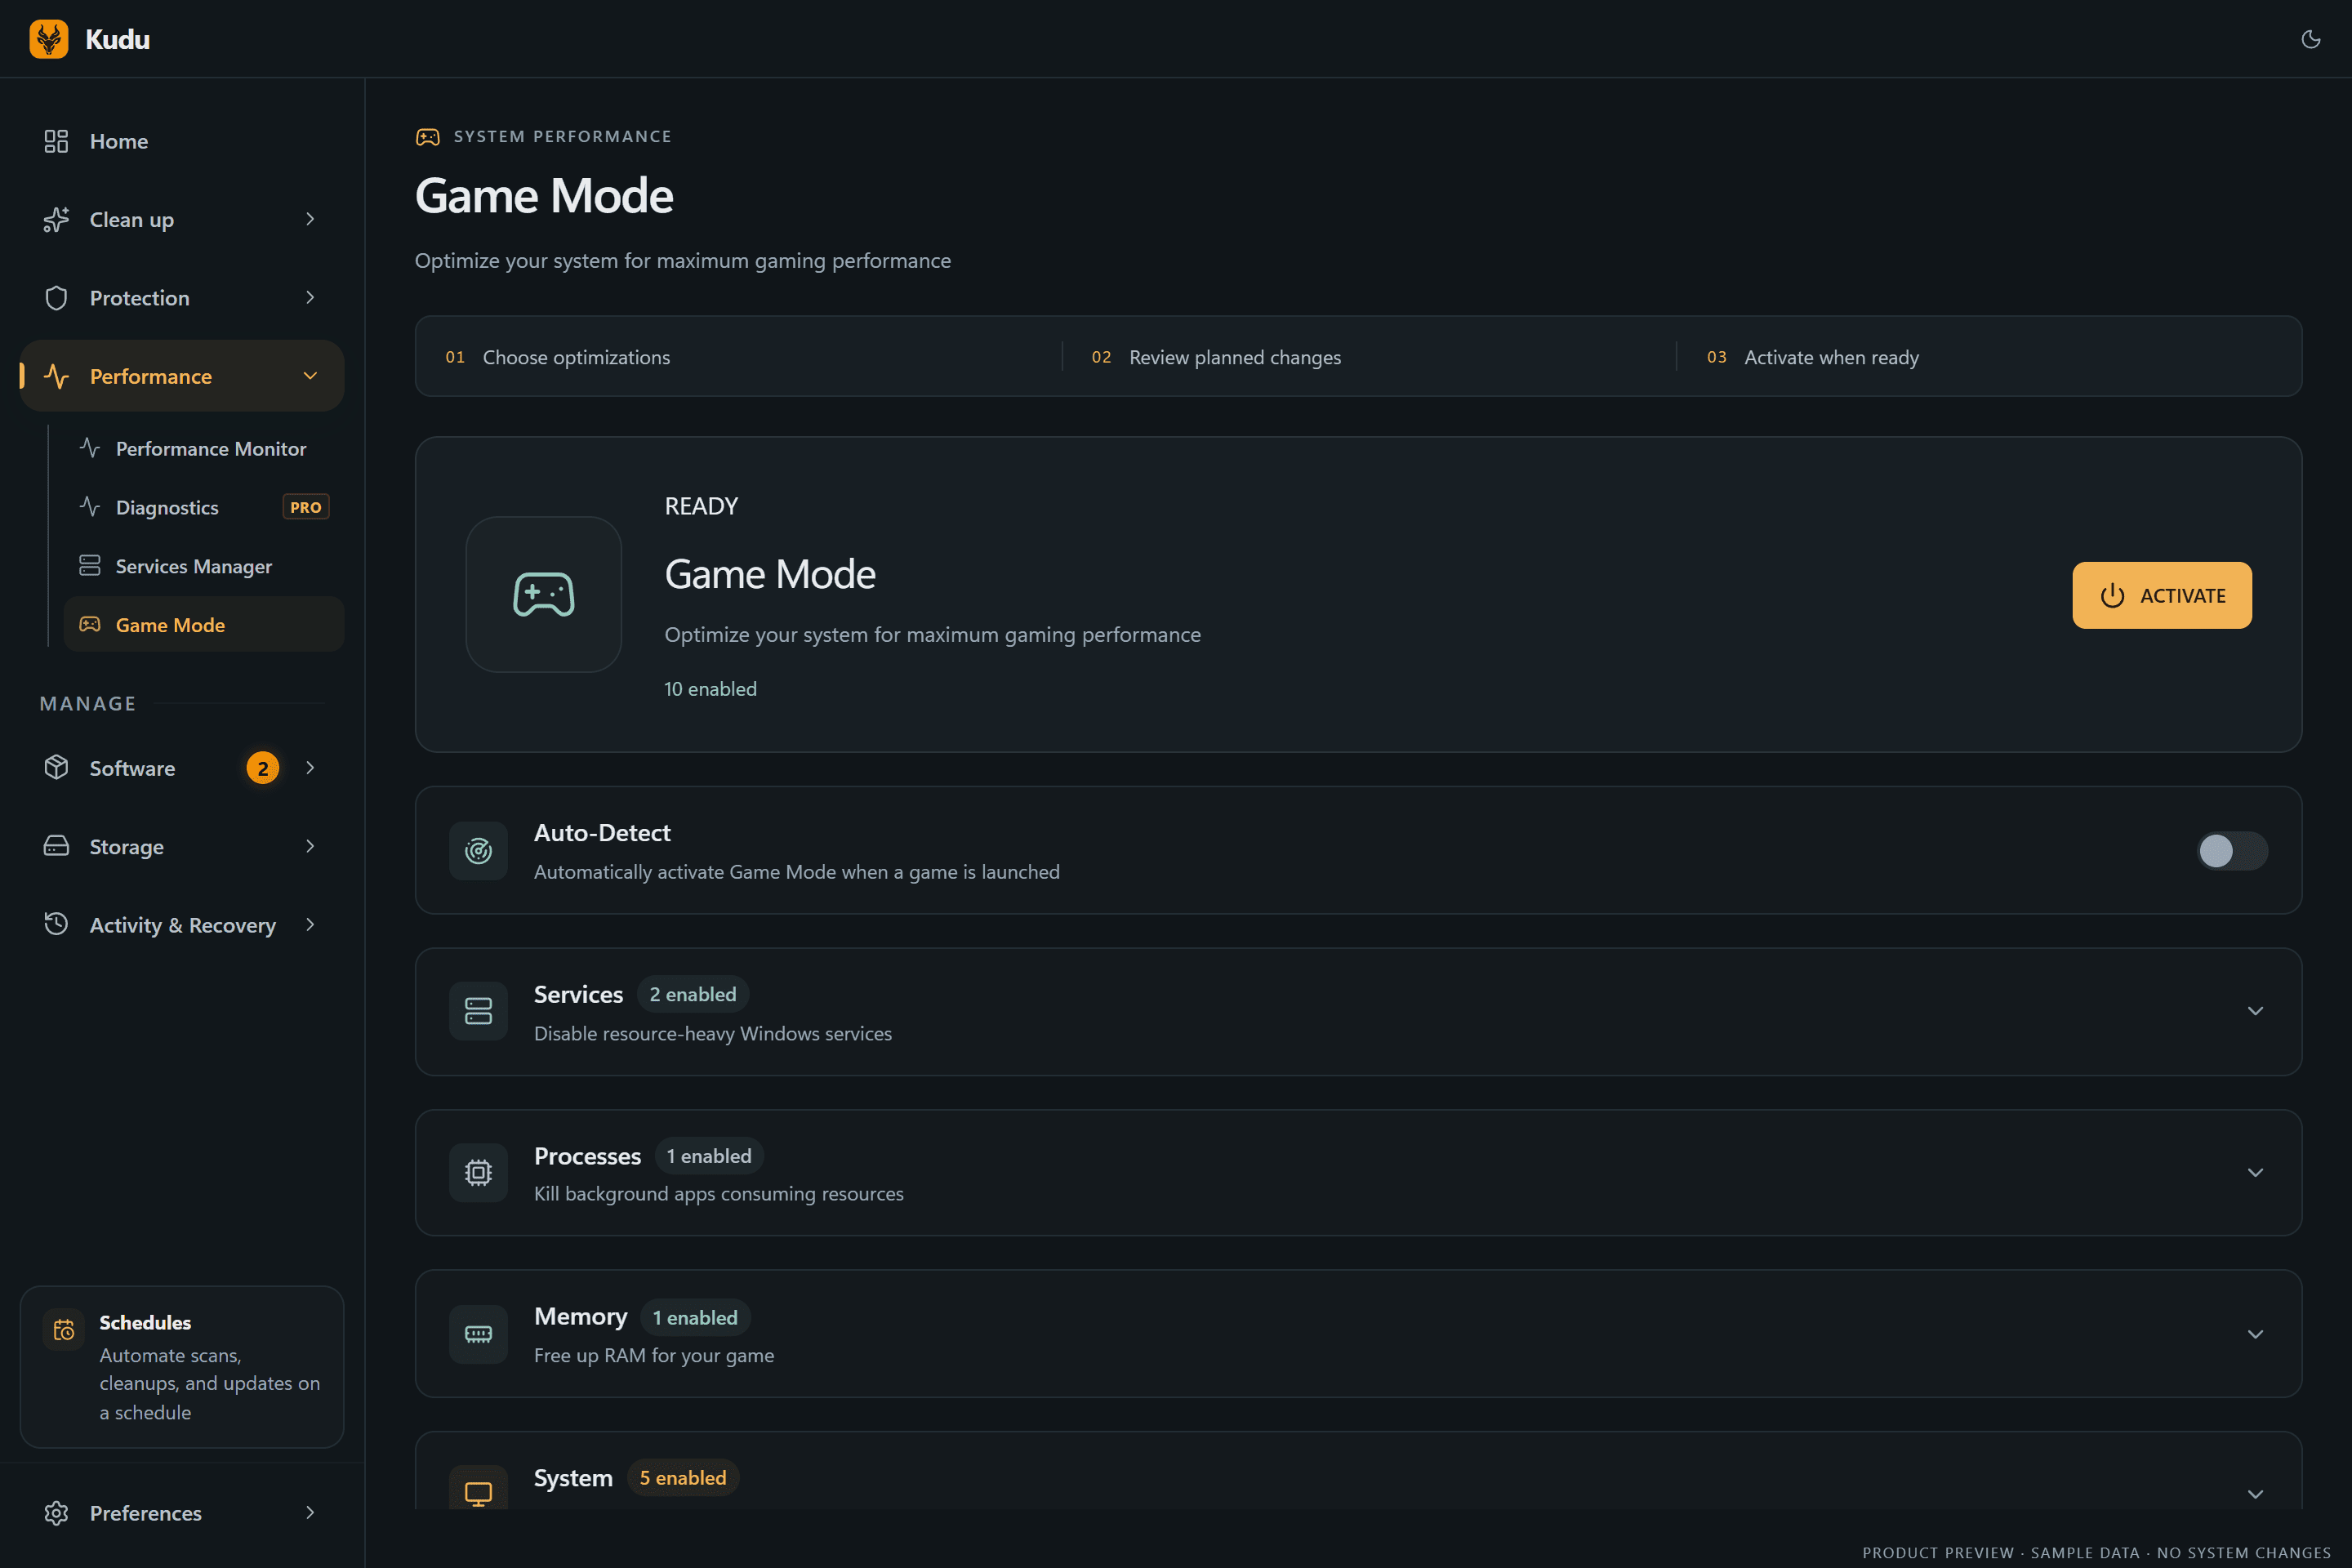Viewport: 2352px width, 1568px height.
Task: Click the Storage drive icon
Action: point(56,846)
